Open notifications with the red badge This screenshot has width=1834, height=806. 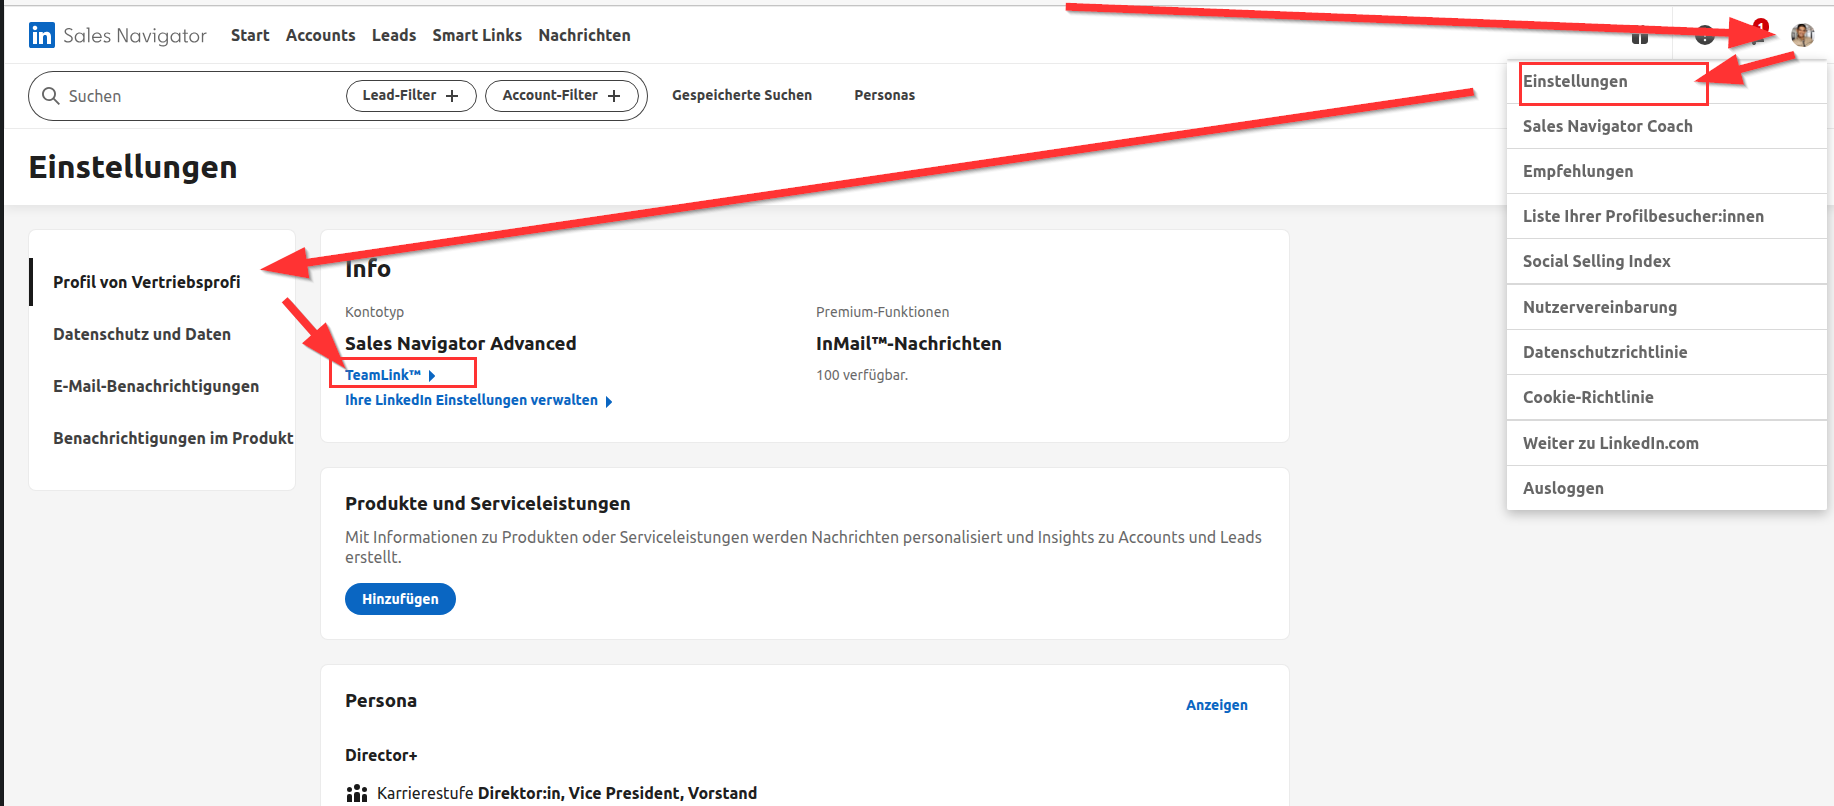pos(1756,35)
